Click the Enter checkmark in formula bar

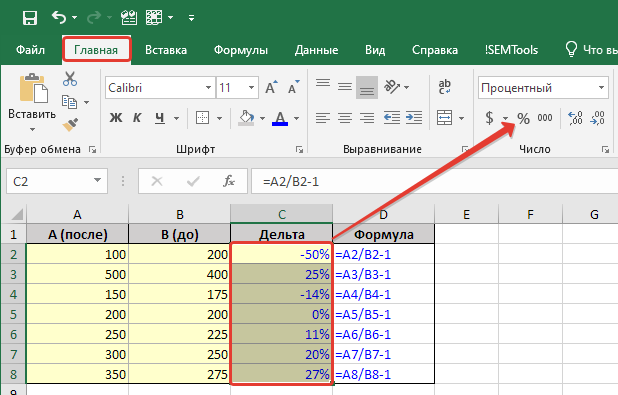pos(193,181)
